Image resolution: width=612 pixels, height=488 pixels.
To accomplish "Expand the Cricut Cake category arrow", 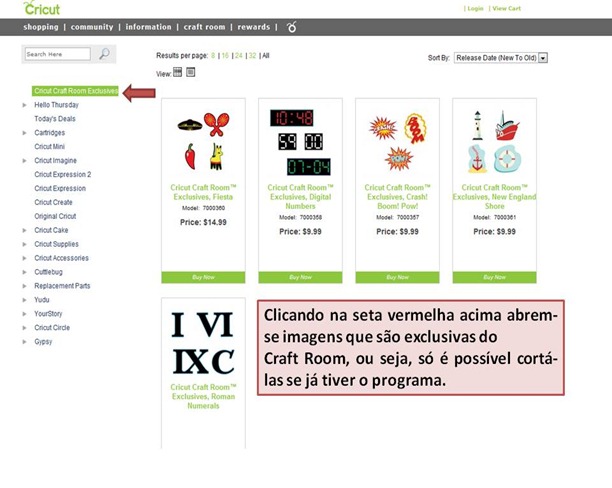I will 24,230.
